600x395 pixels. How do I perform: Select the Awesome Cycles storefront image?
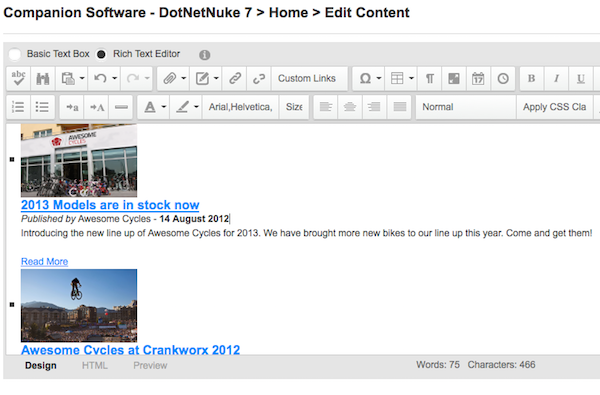click(x=79, y=160)
